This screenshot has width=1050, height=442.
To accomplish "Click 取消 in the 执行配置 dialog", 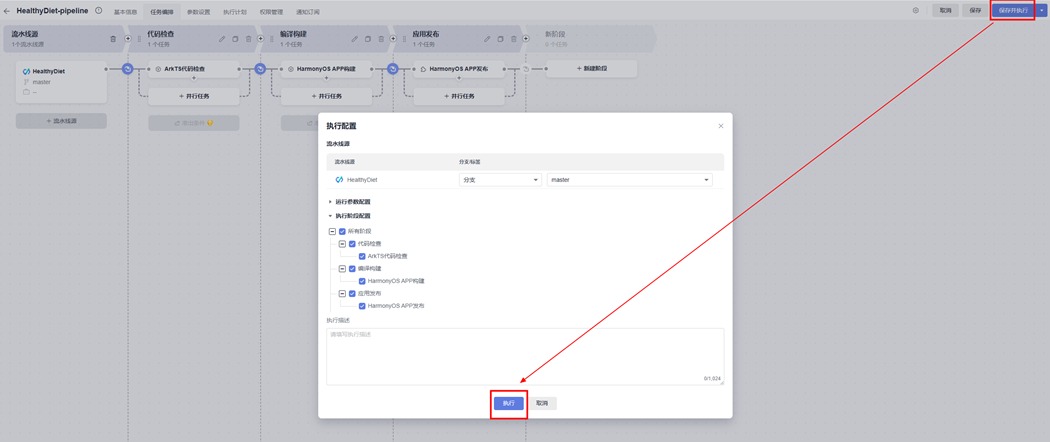I will 542,403.
